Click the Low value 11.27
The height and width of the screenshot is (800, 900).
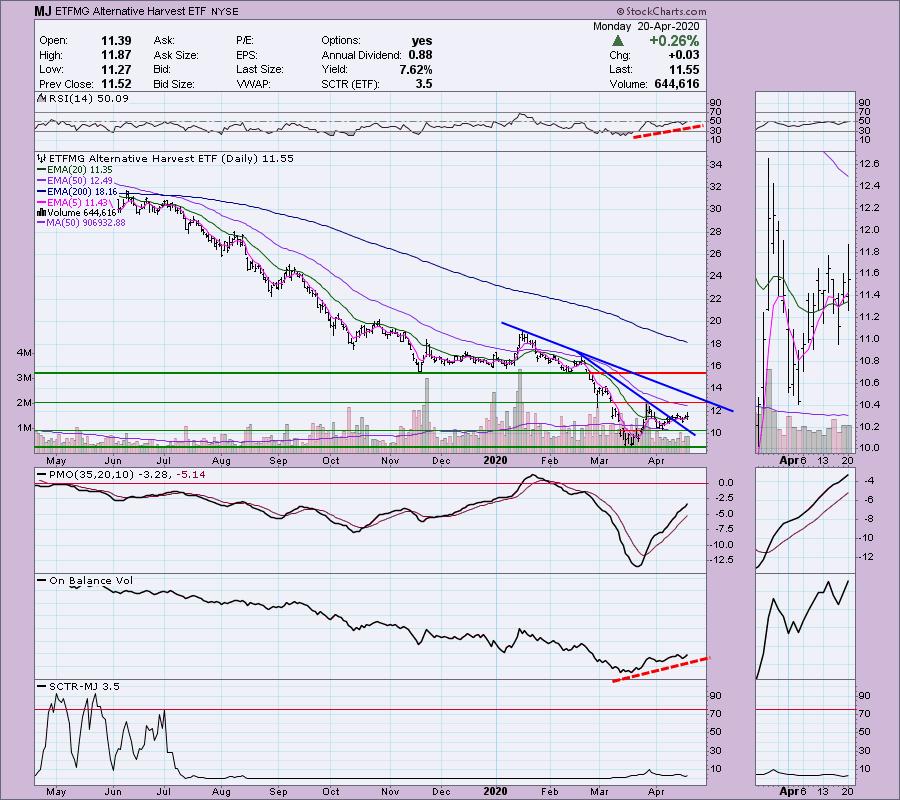pos(116,69)
